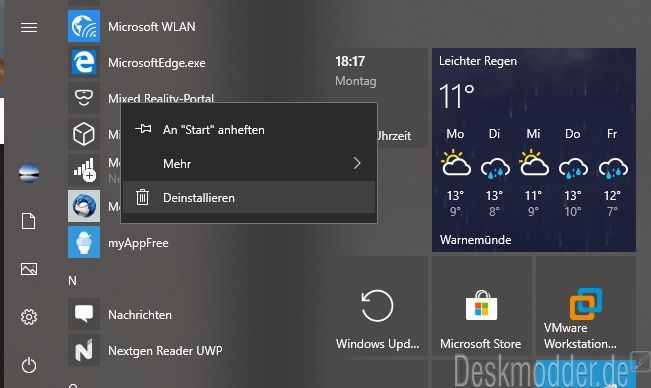651x388 pixels.
Task: Select Mehr in the context menu
Action: coord(249,163)
